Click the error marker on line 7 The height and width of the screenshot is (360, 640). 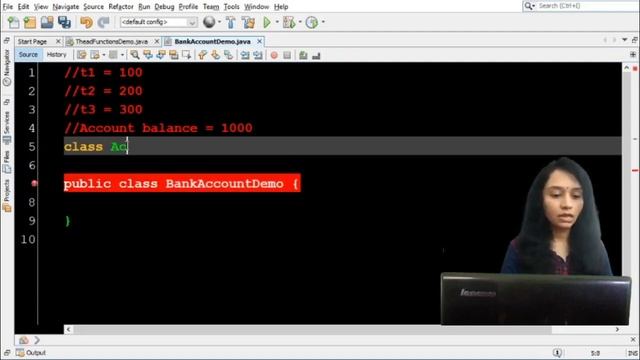34,184
